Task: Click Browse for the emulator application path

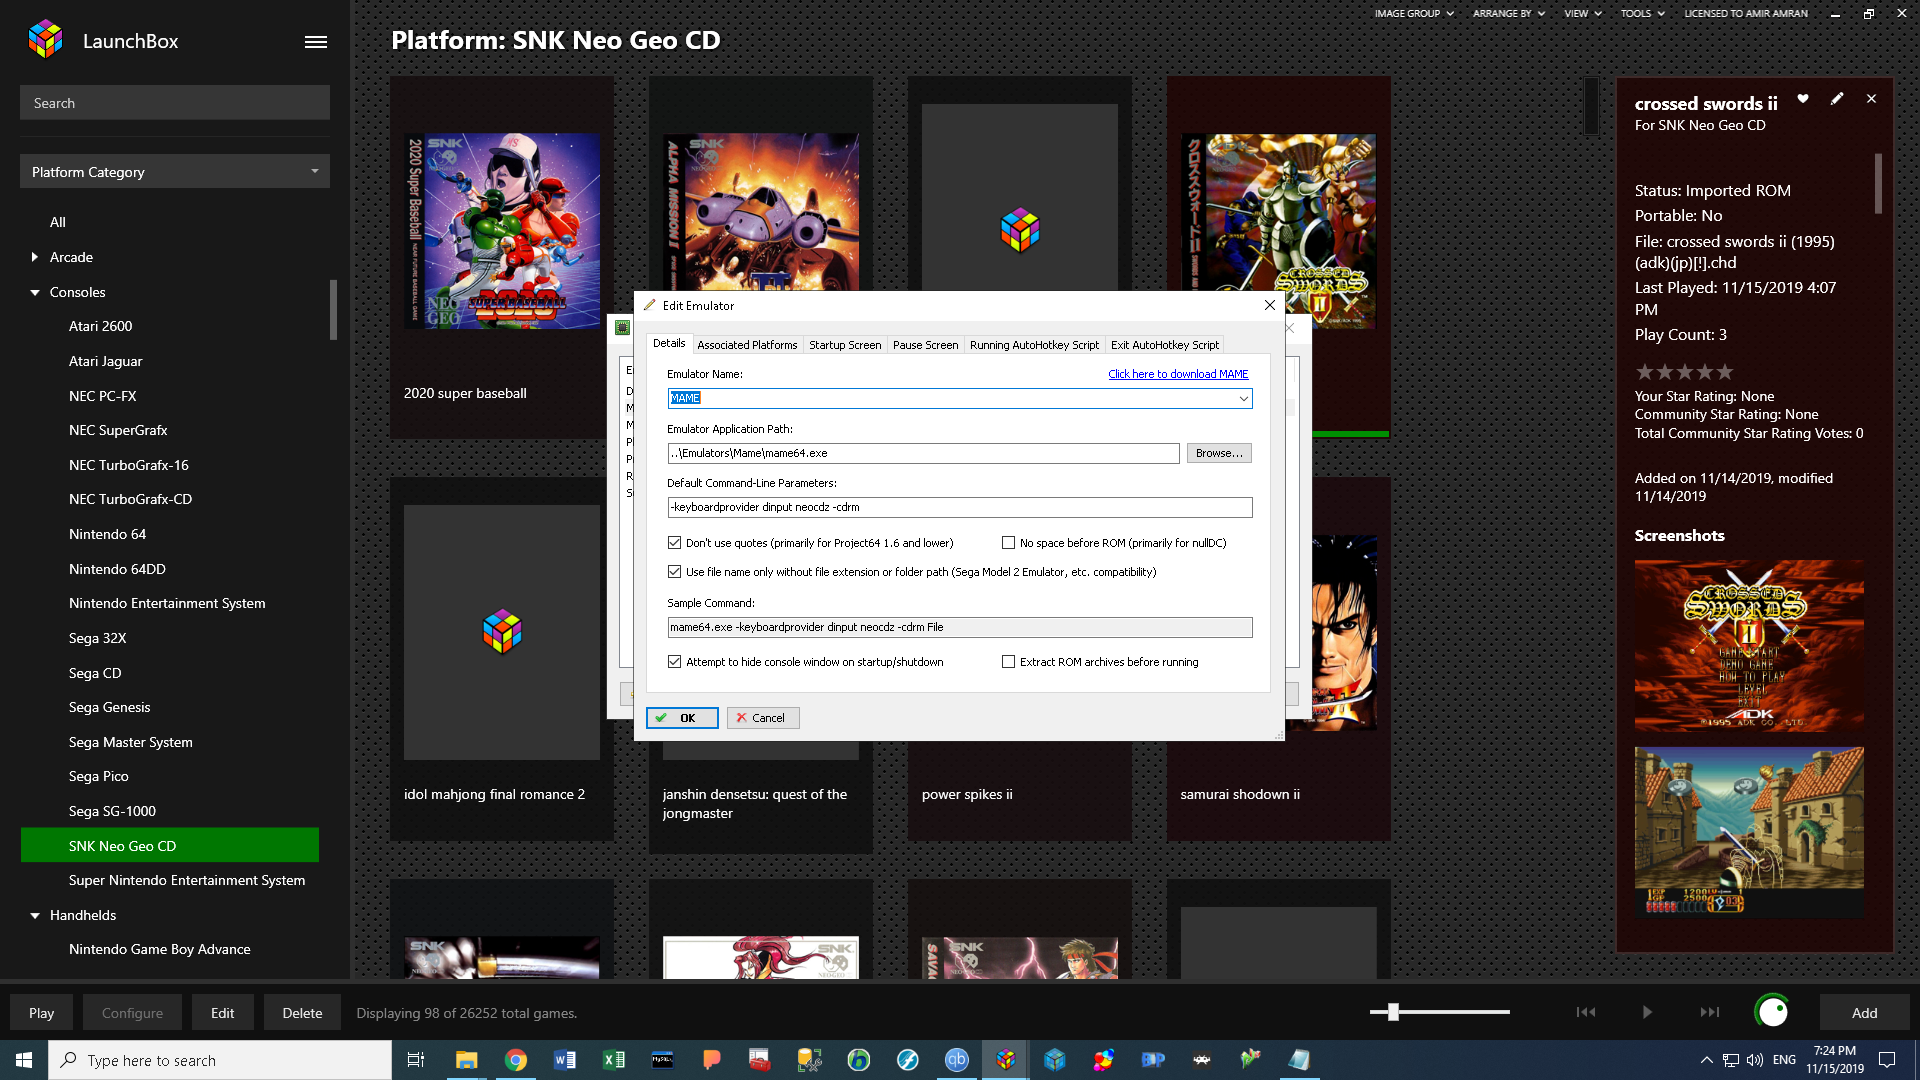Action: click(1219, 453)
